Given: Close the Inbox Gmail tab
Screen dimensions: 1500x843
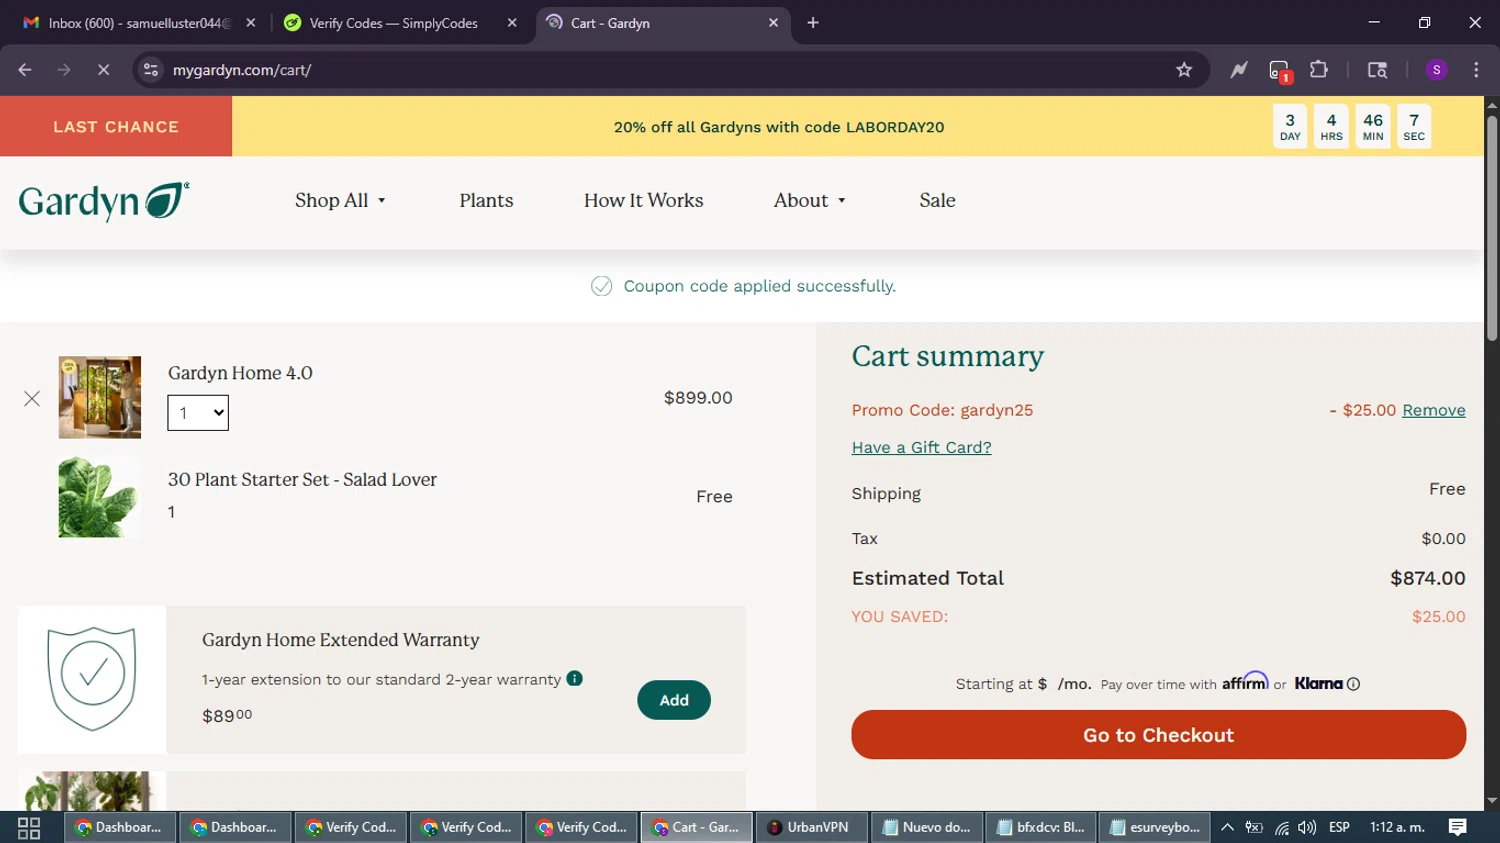Looking at the screenshot, I should [251, 23].
